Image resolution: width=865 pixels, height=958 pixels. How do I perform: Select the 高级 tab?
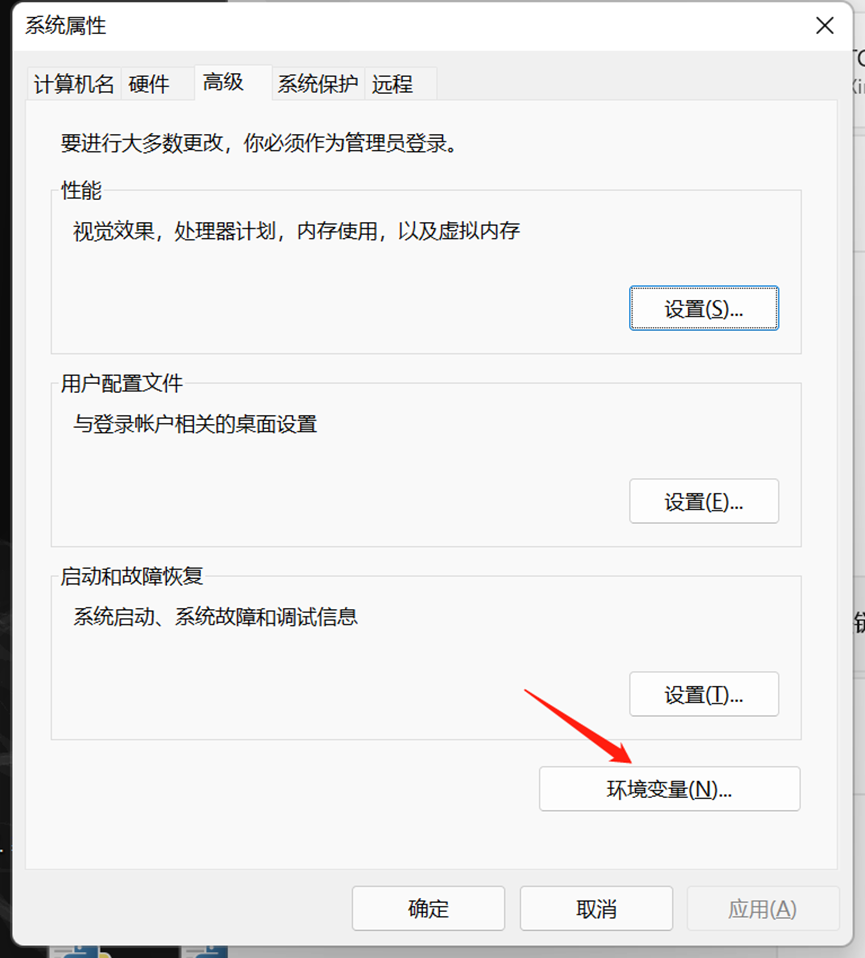[x=233, y=82]
